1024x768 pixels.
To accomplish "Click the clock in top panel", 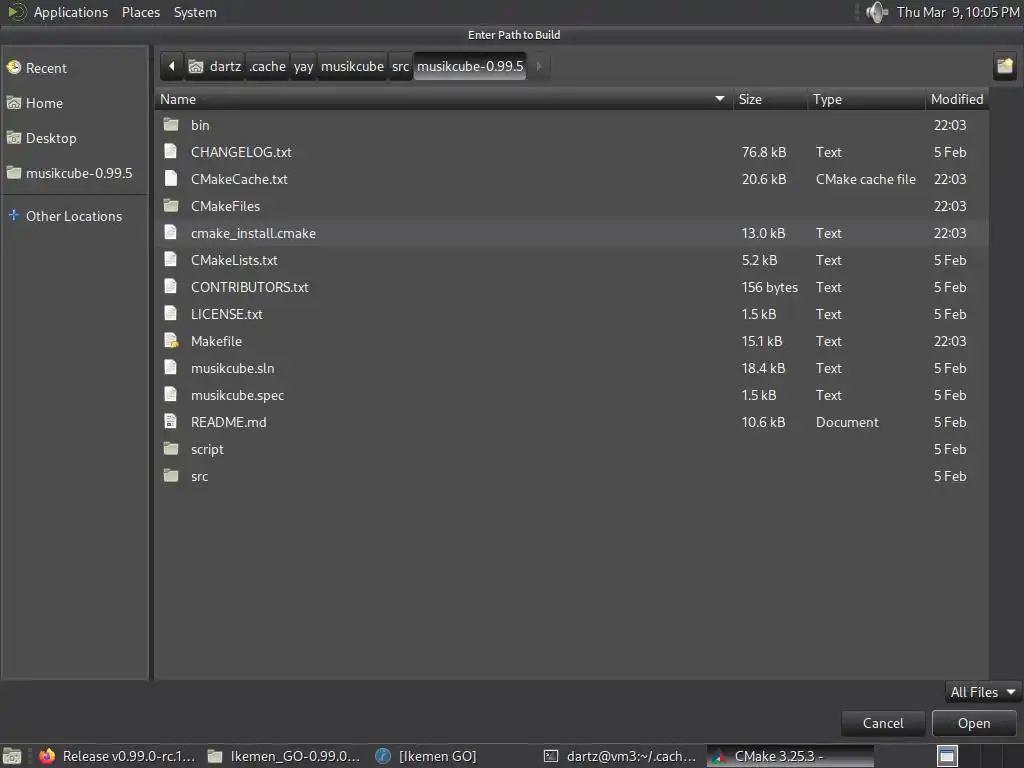I will [x=957, y=12].
